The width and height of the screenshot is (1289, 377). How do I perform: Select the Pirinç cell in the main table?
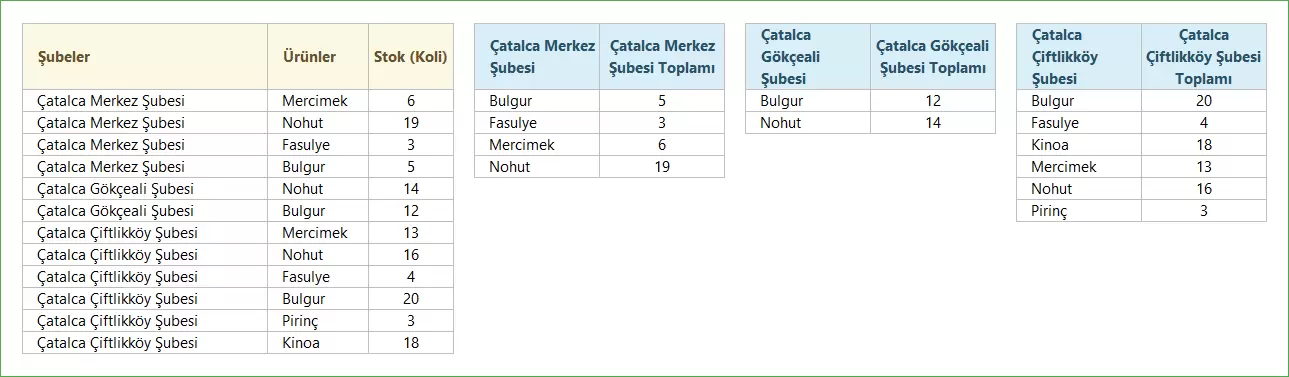[x=318, y=321]
